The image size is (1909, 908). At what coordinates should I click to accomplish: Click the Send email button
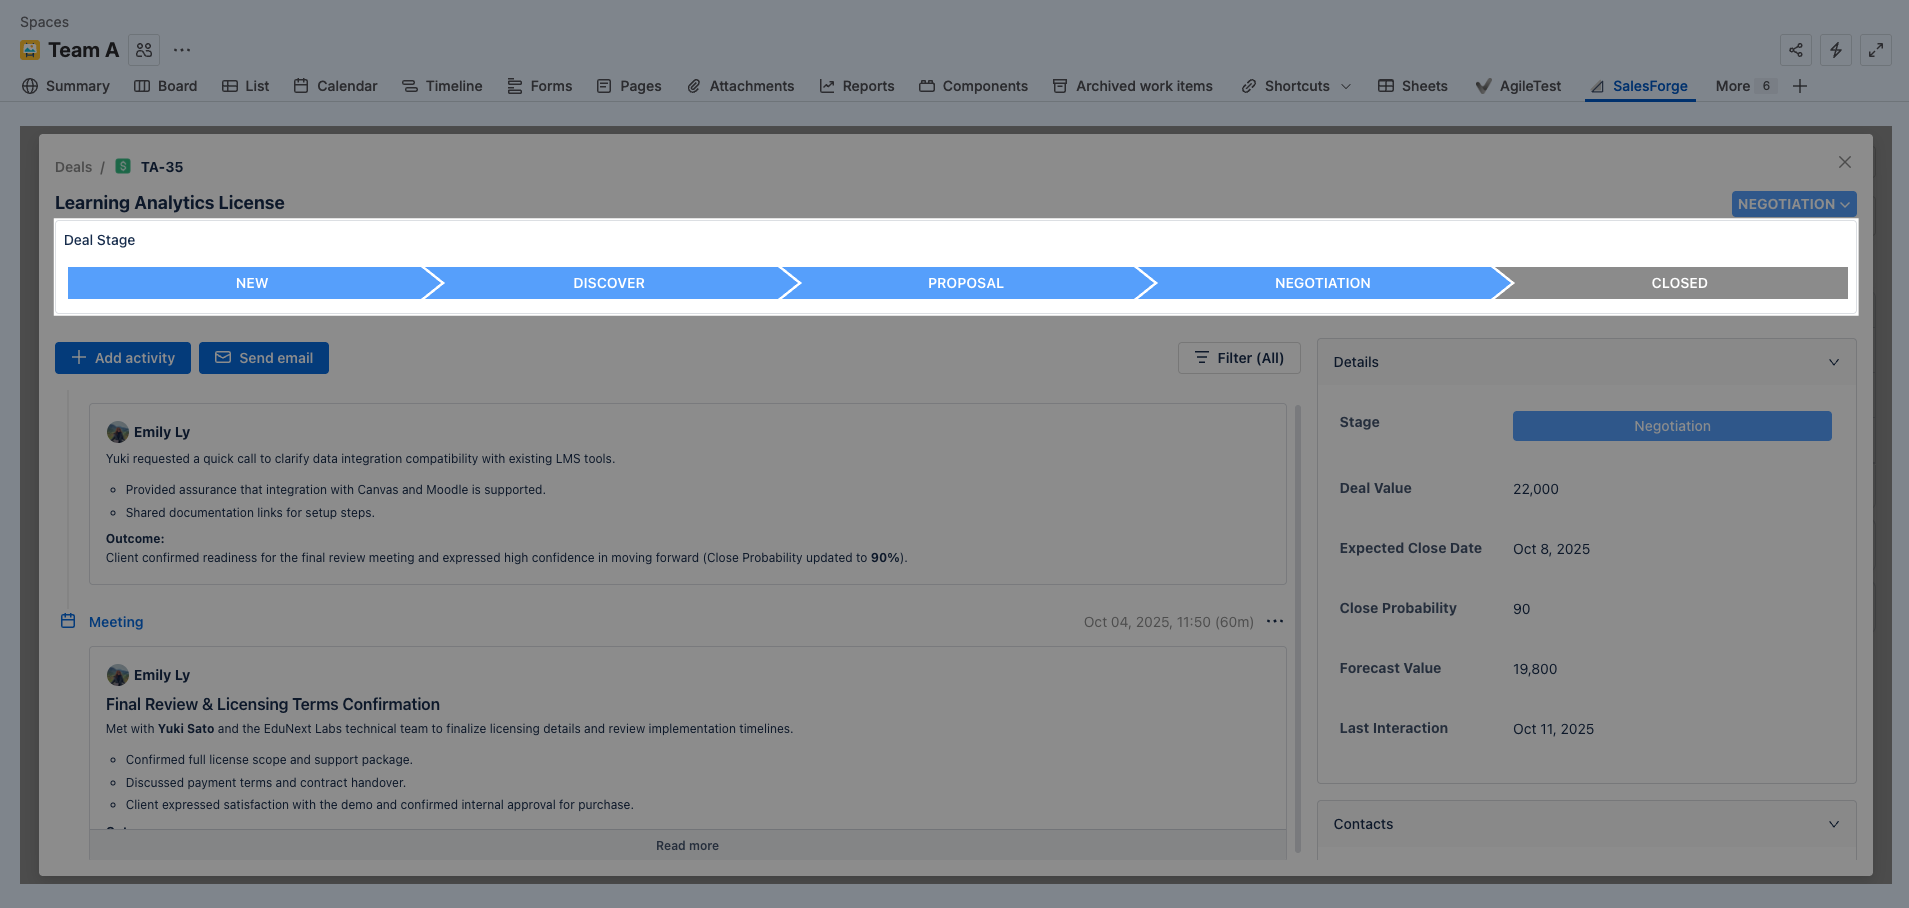tap(264, 358)
